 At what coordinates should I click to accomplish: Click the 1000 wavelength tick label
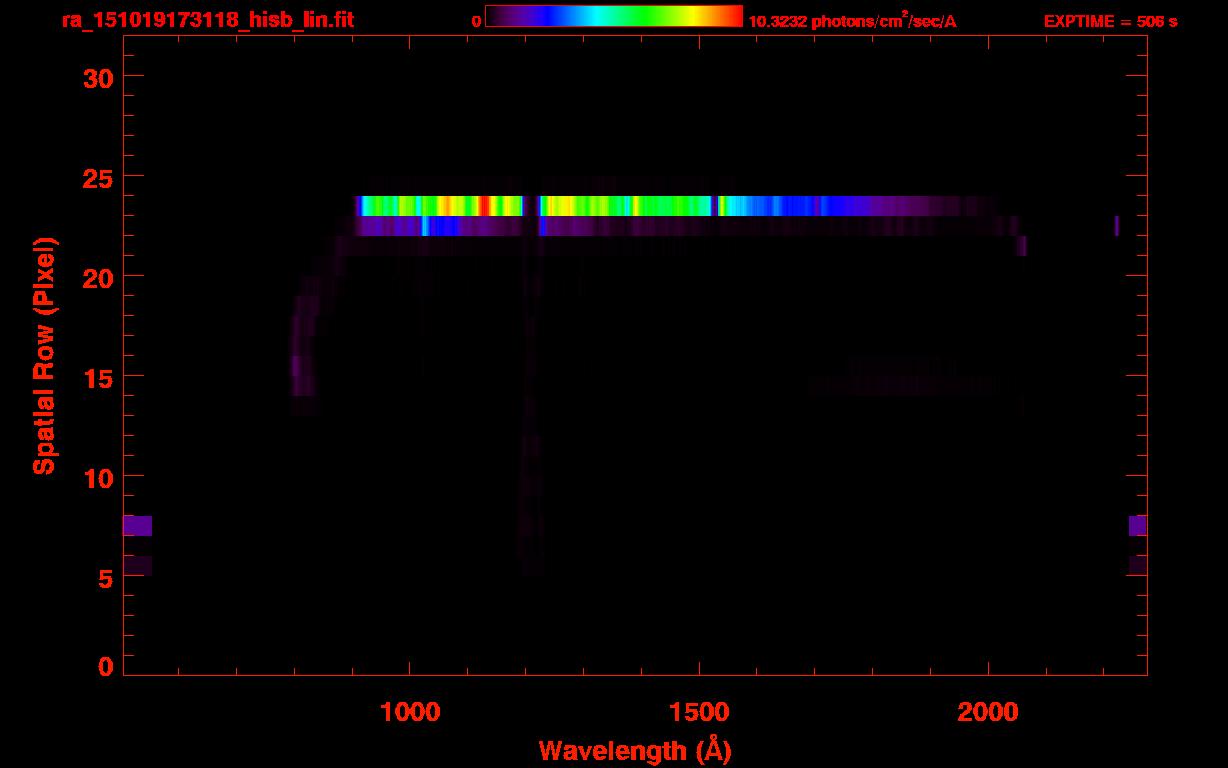tap(410, 712)
